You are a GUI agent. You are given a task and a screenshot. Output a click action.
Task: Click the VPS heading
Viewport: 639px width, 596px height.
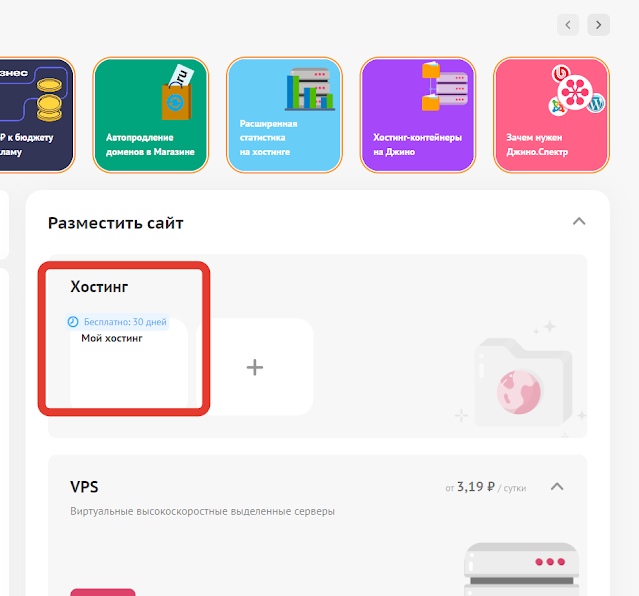tap(84, 487)
